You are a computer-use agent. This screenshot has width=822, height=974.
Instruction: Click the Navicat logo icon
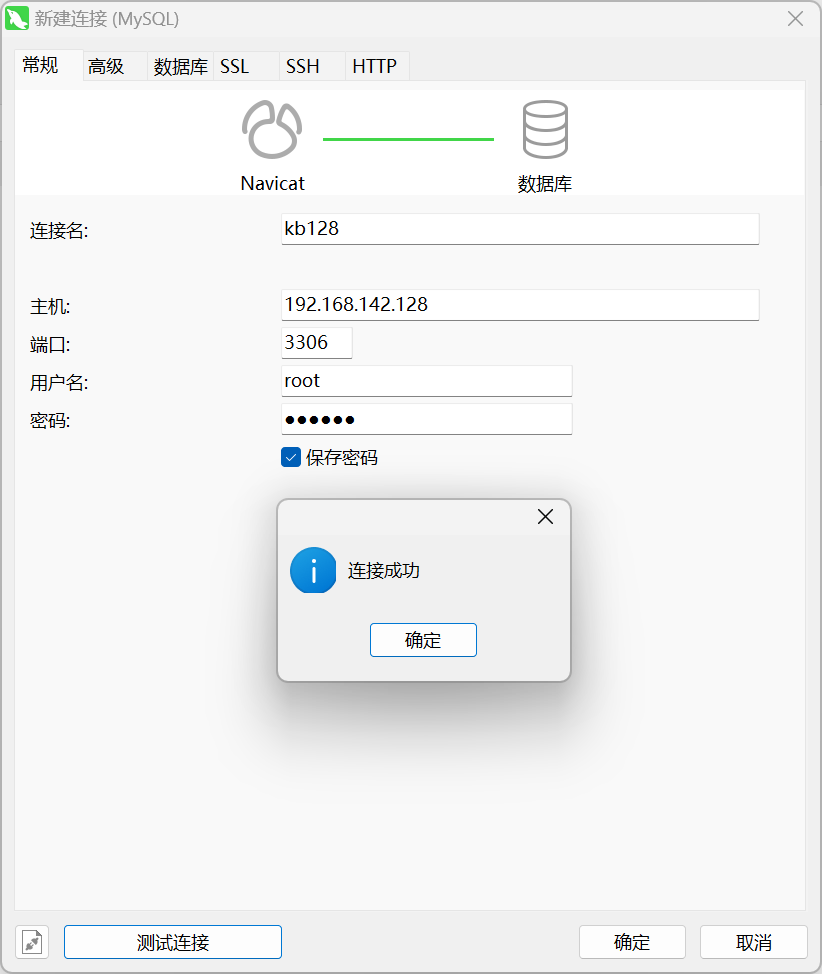(272, 129)
